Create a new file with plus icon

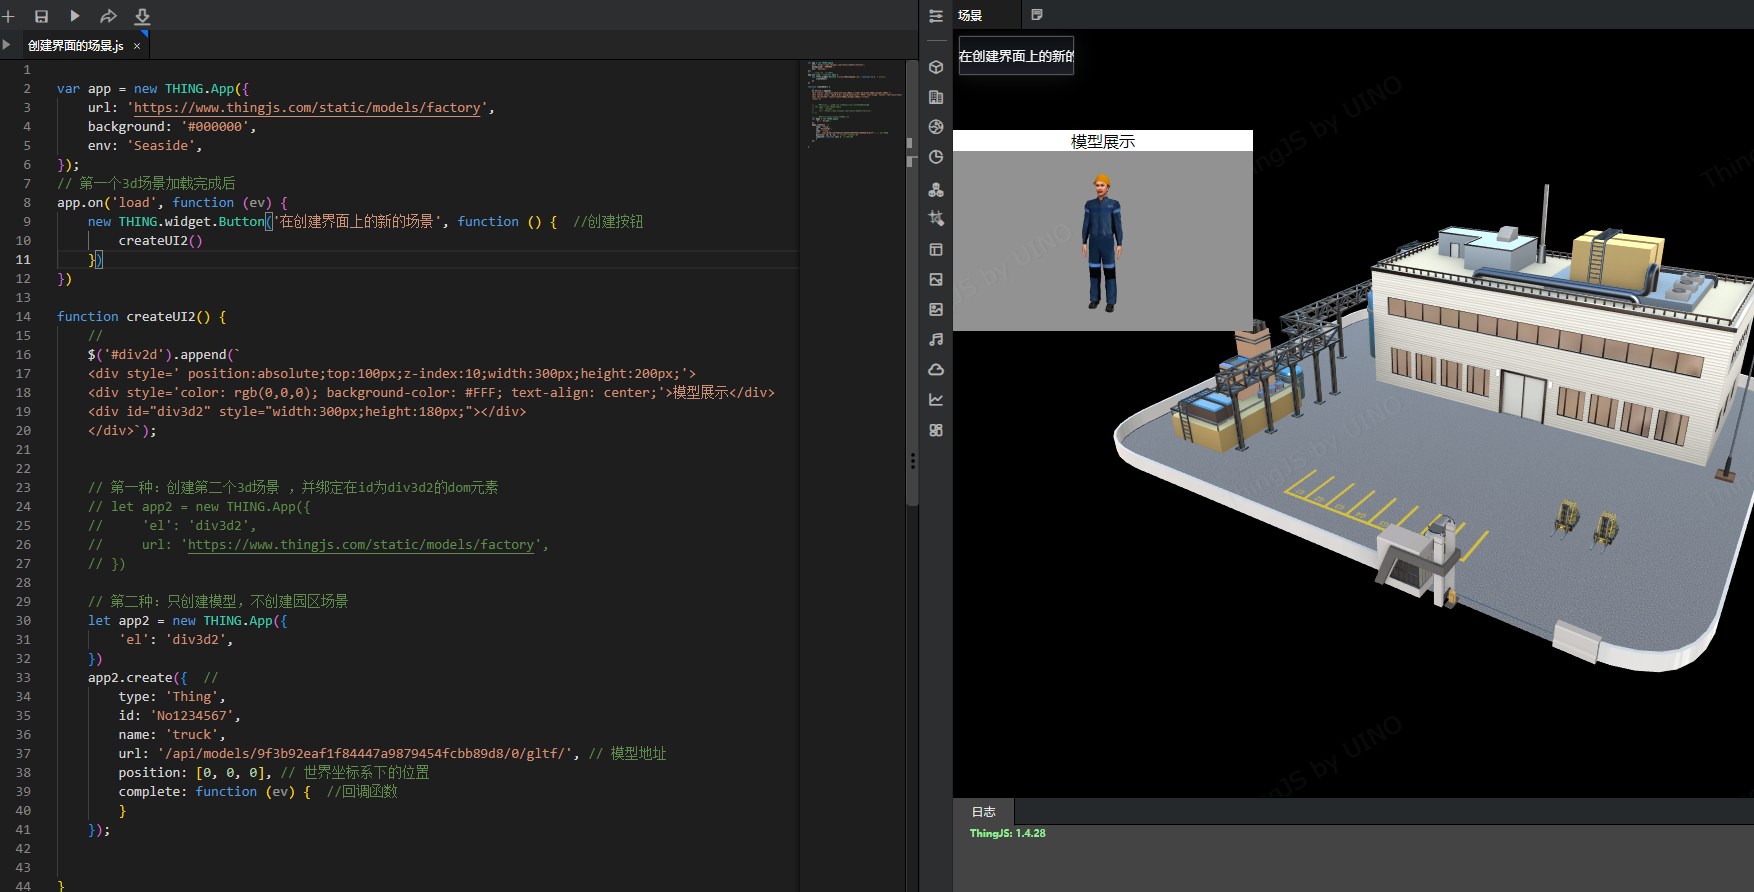coord(9,16)
